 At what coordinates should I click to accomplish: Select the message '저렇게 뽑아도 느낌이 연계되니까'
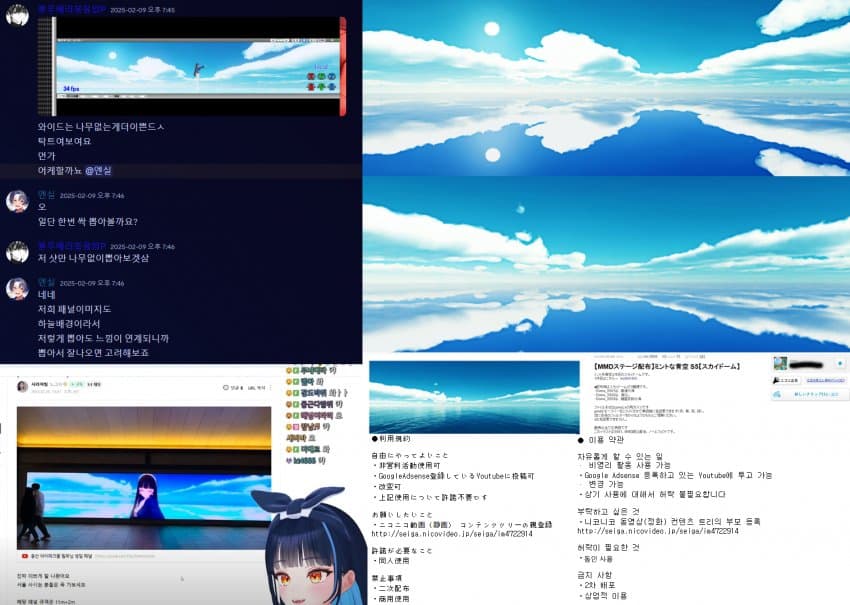[103, 338]
